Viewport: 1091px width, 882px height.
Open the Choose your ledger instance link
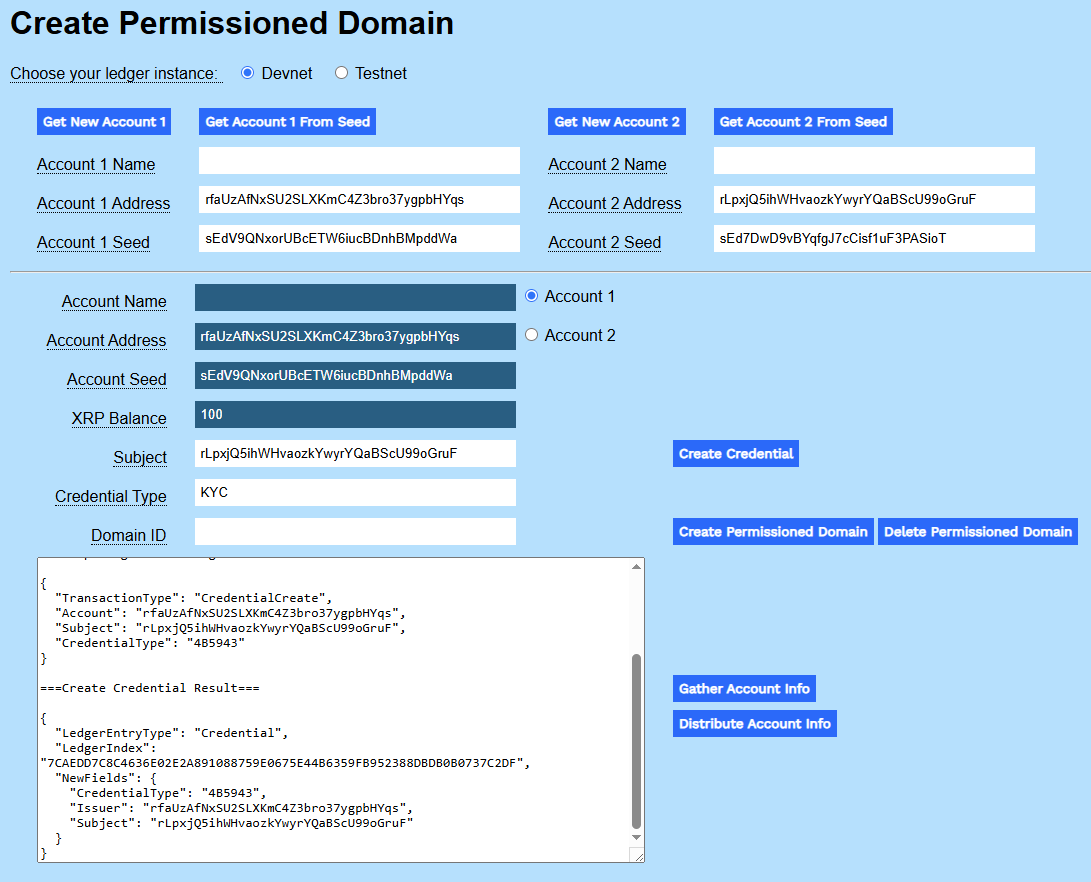tap(116, 73)
